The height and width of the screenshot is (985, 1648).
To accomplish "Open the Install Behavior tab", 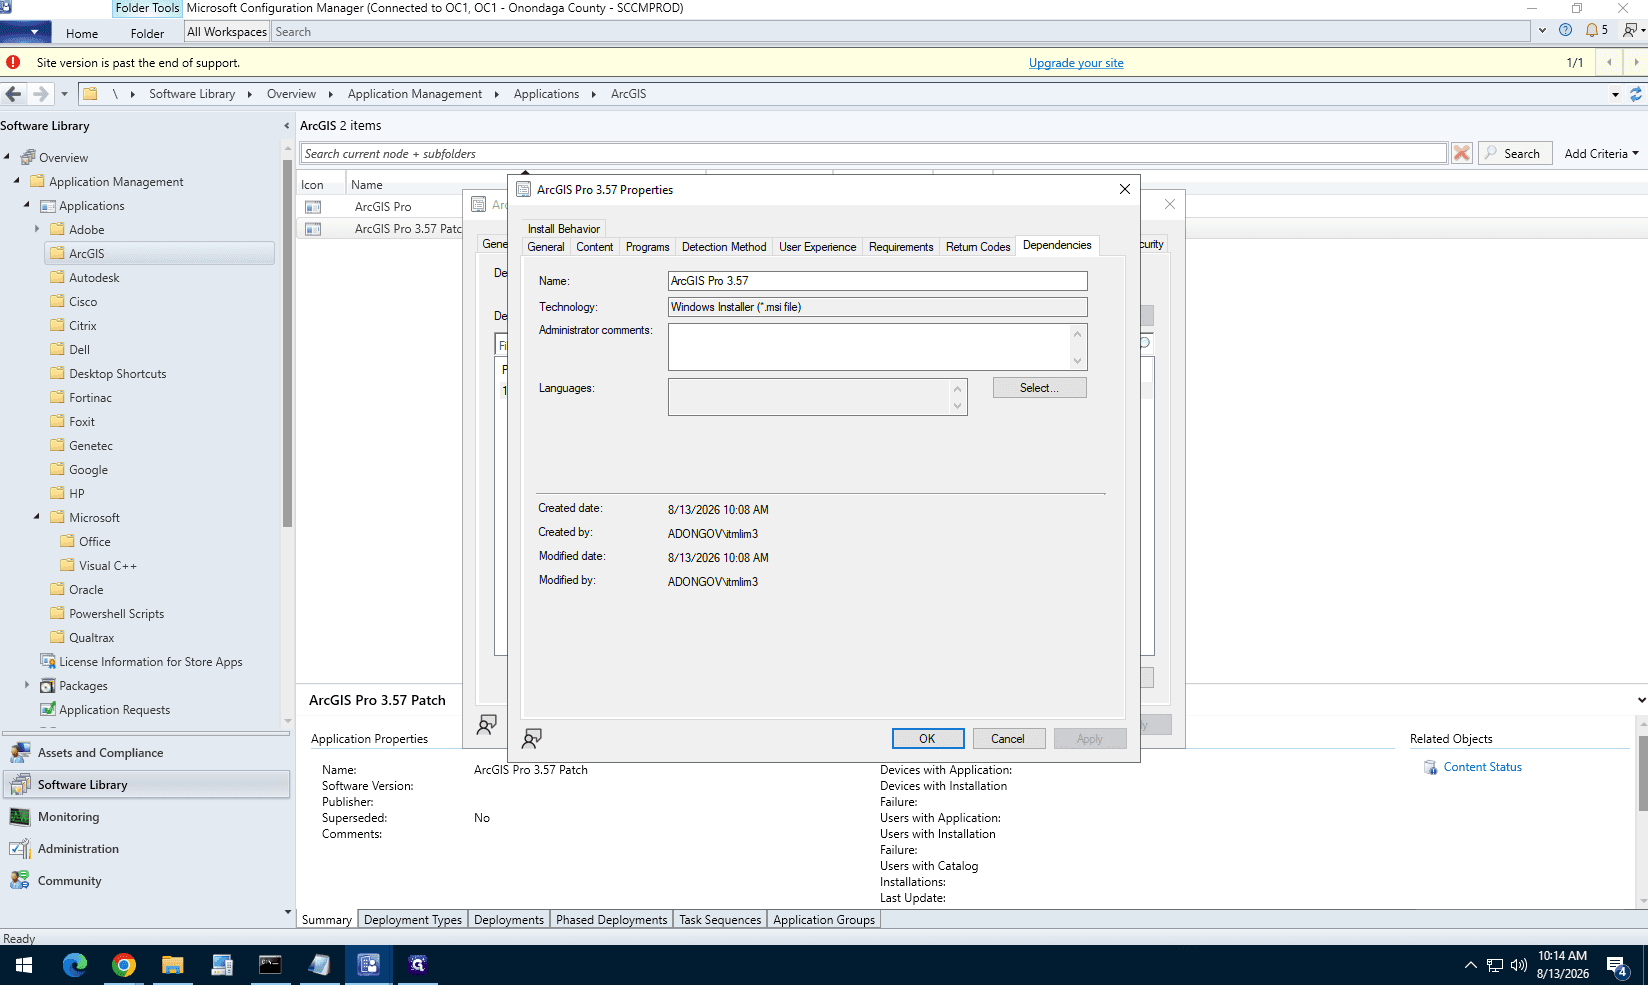I will click(x=564, y=229).
